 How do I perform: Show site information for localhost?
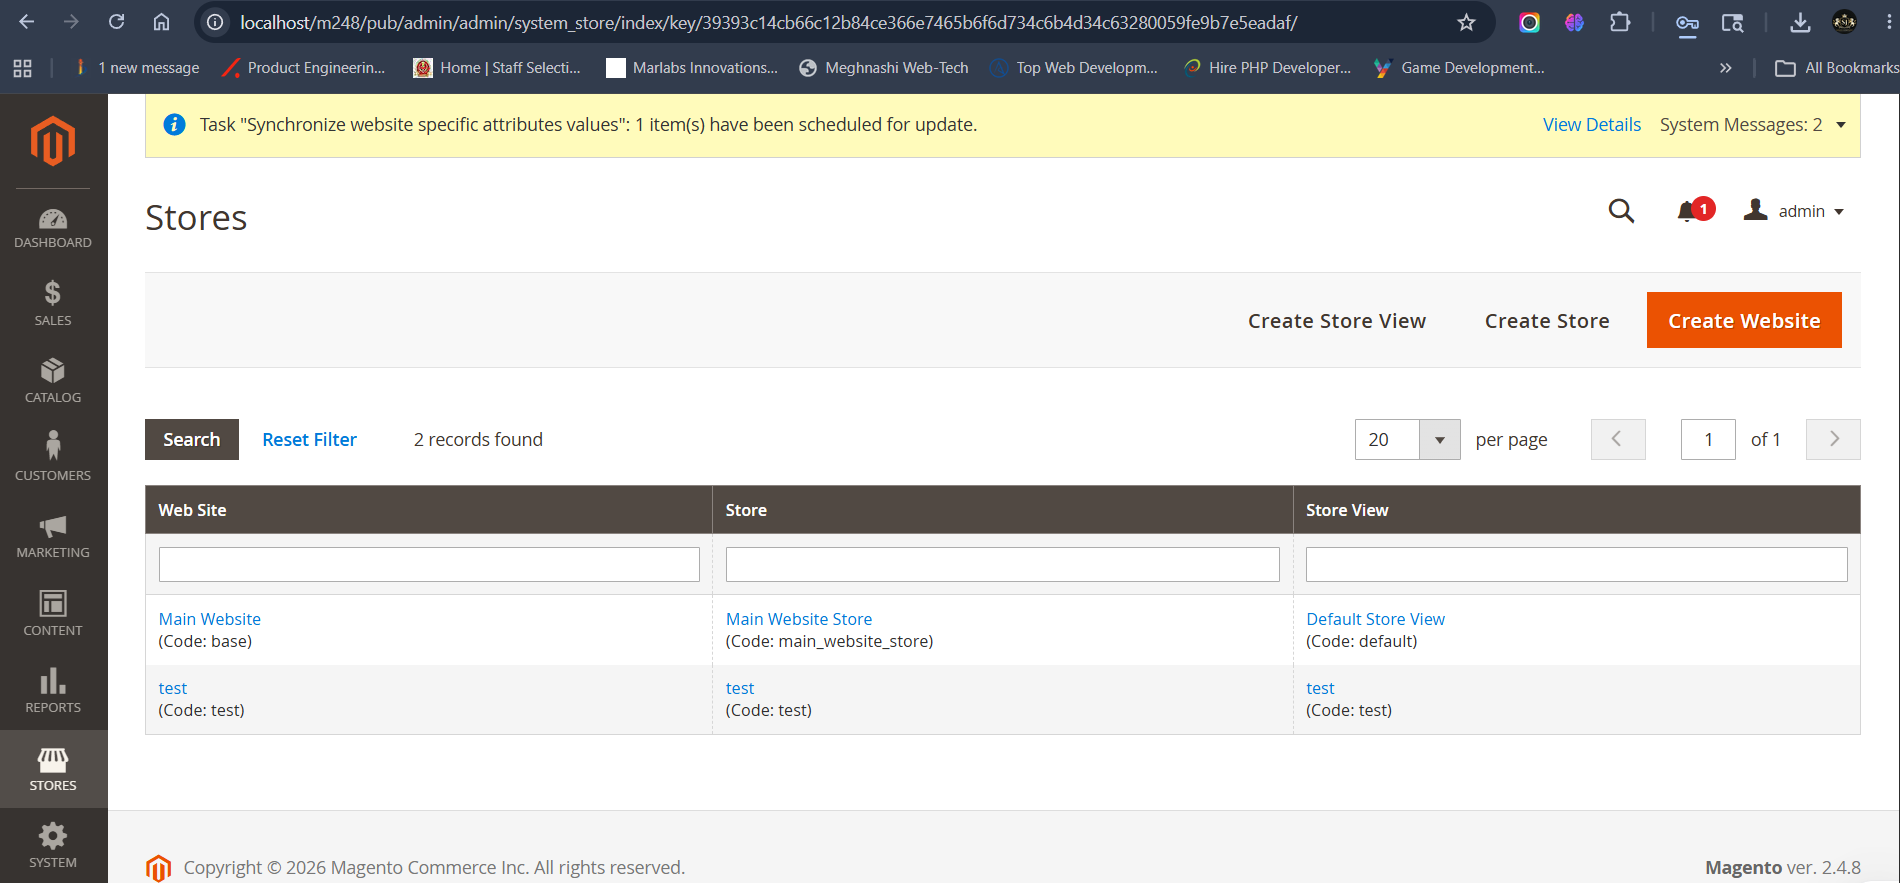click(x=215, y=22)
